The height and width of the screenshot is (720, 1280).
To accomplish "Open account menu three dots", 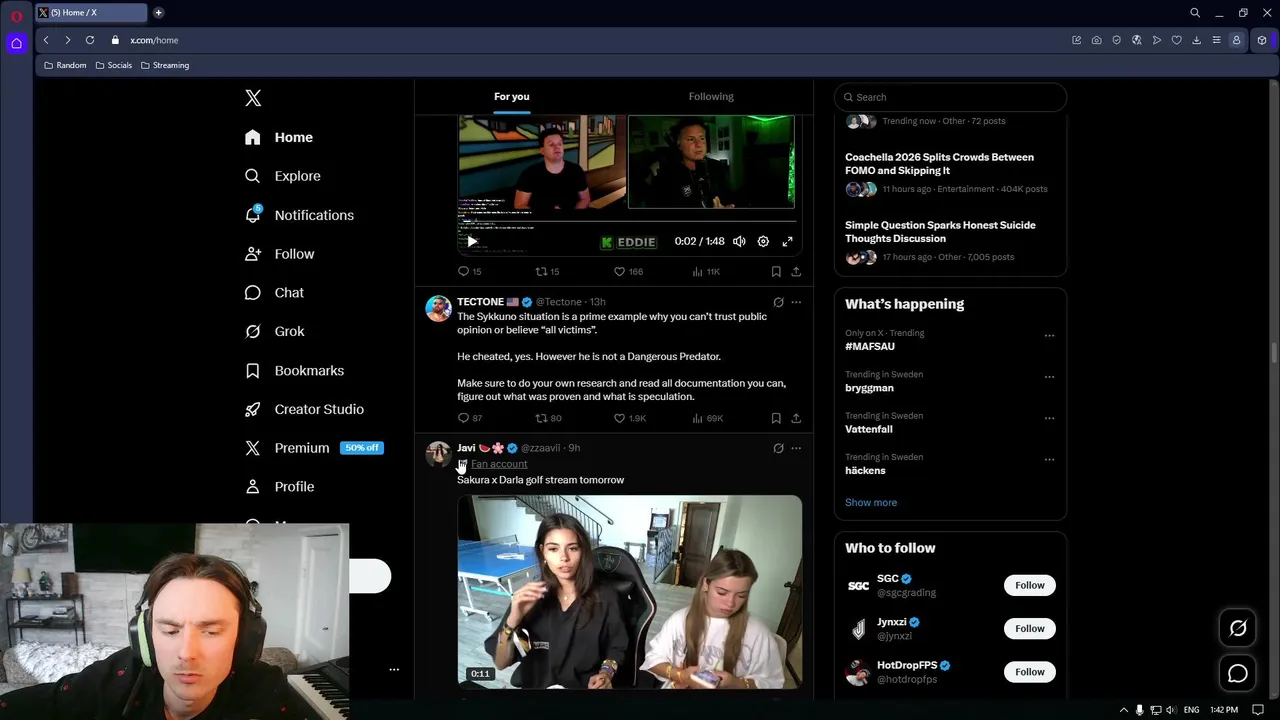I will coord(394,670).
